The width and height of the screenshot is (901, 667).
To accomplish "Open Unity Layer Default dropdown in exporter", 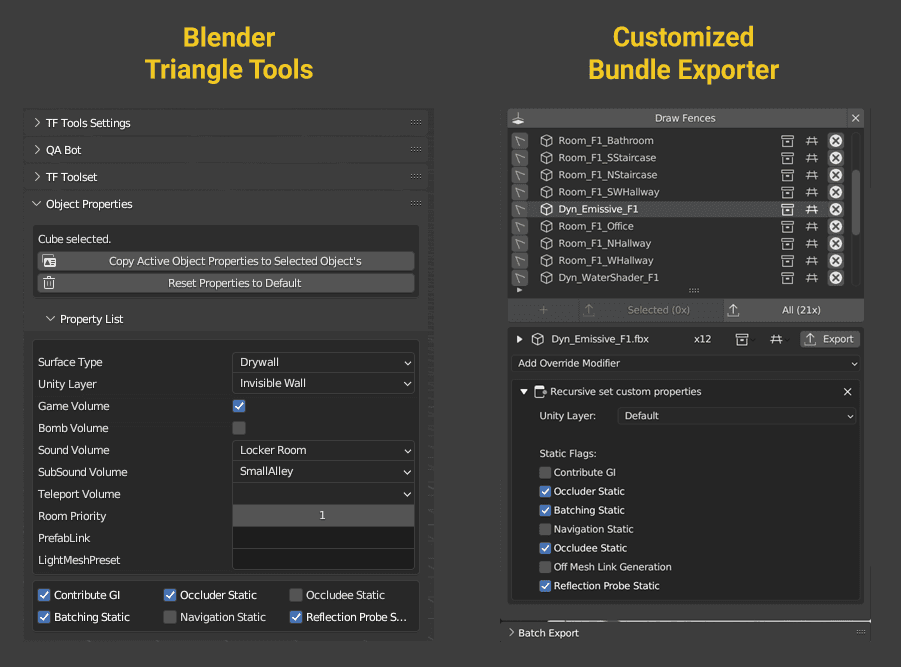I will click(737, 416).
